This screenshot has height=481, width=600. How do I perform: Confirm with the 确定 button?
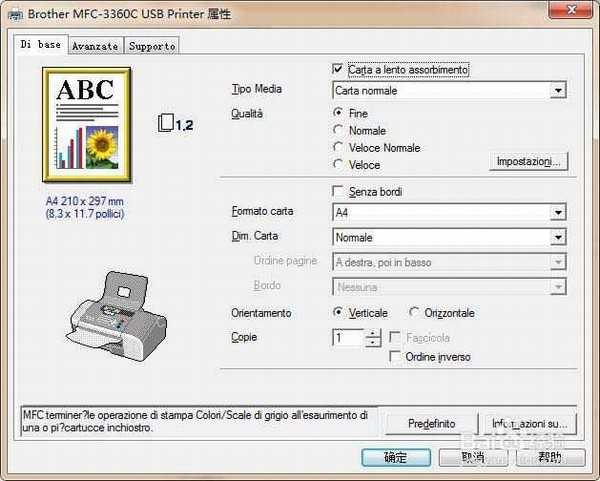pos(395,458)
